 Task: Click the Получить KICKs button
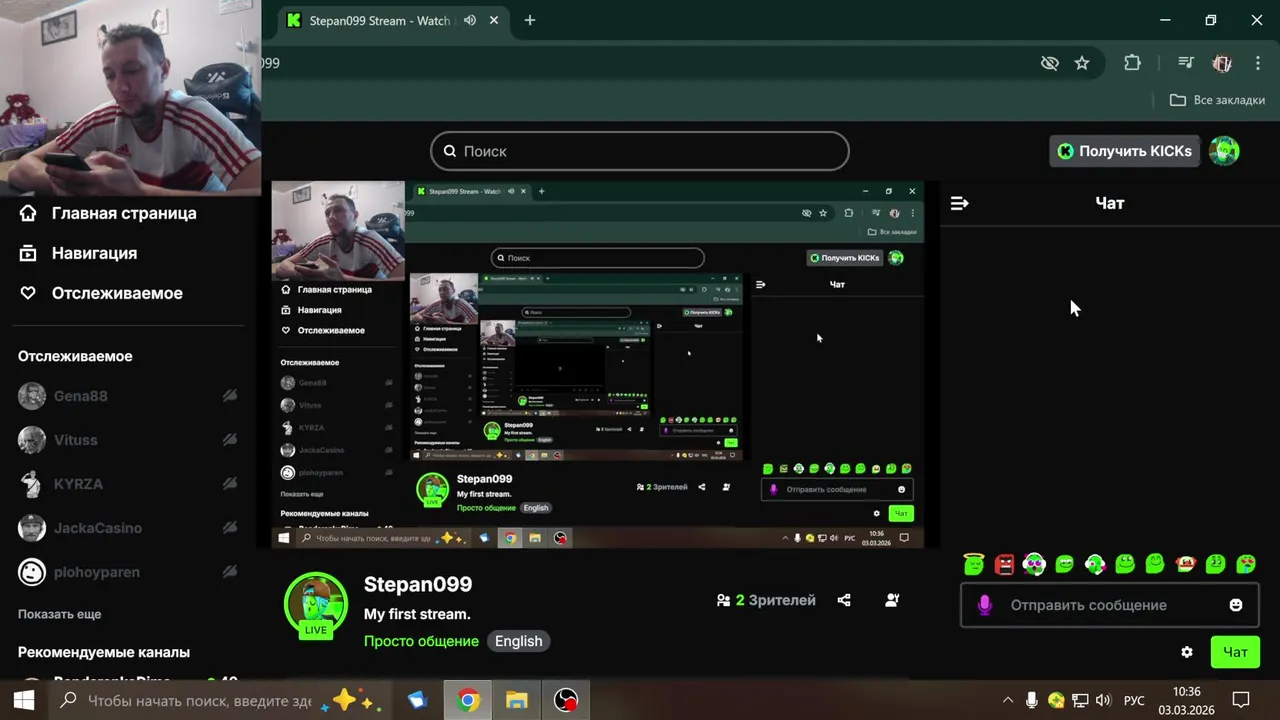(1124, 151)
